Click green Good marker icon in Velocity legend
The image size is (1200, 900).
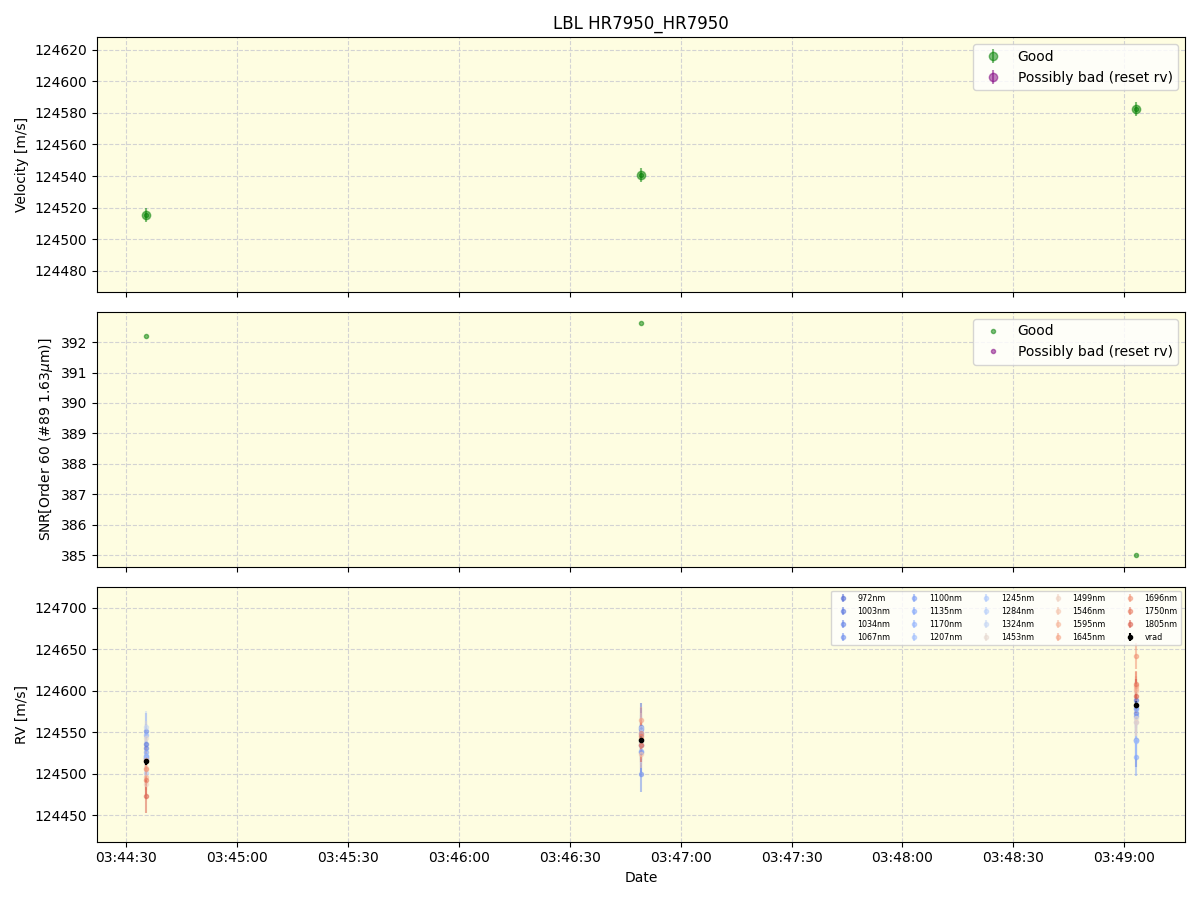coord(993,56)
